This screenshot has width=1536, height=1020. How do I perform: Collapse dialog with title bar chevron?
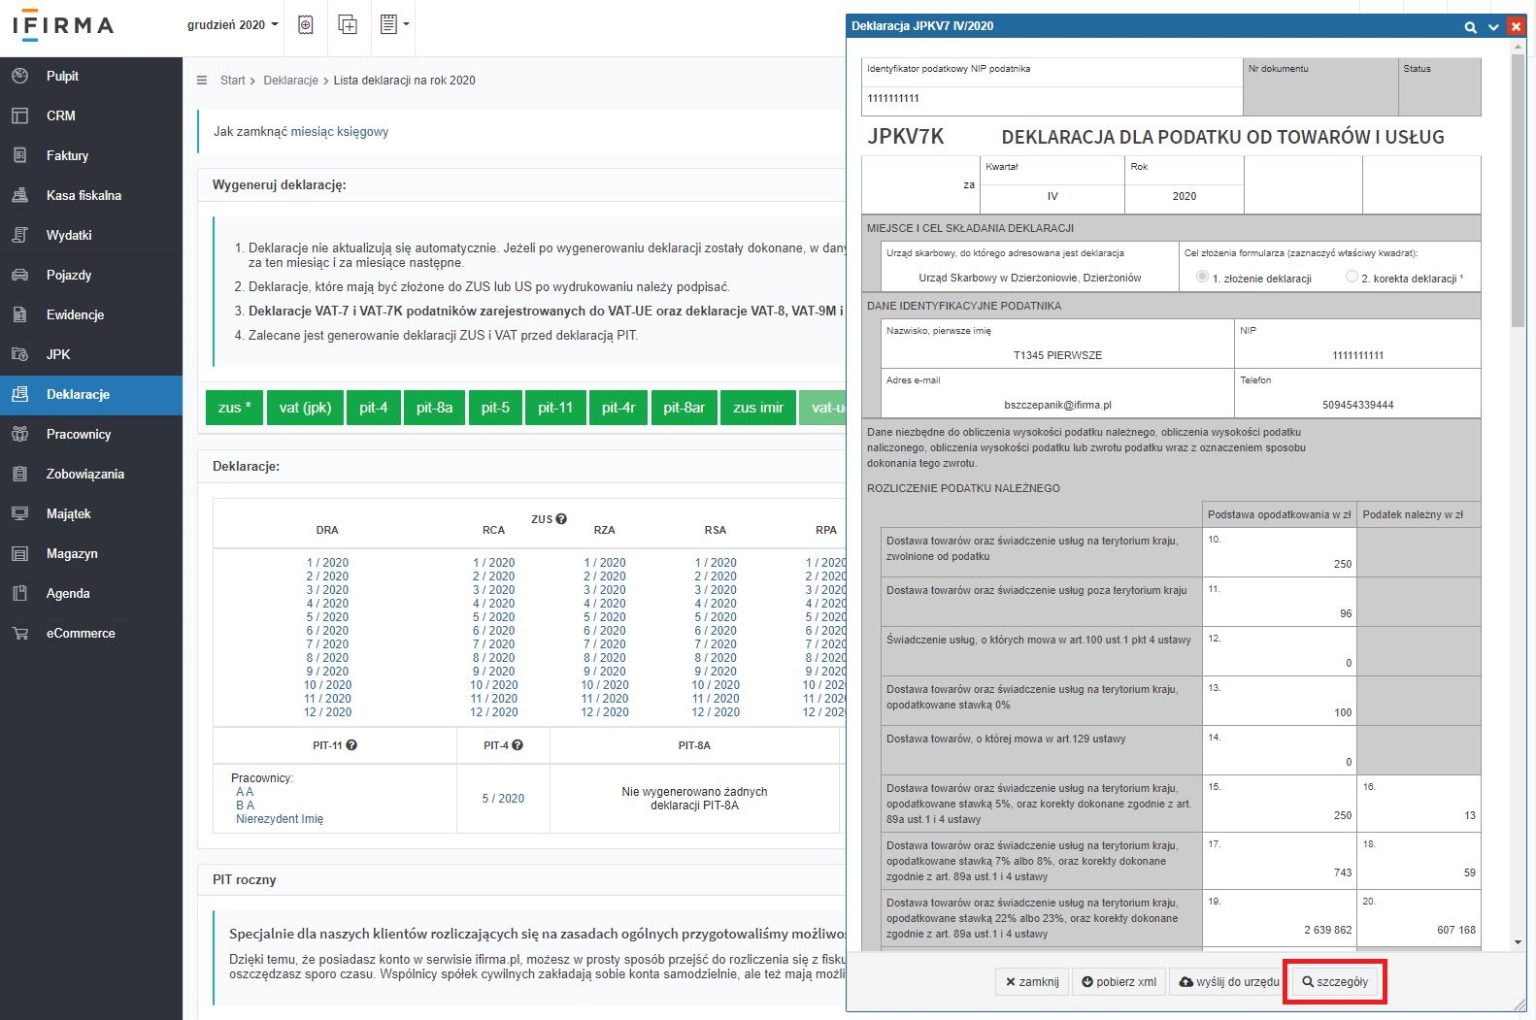tap(1493, 27)
